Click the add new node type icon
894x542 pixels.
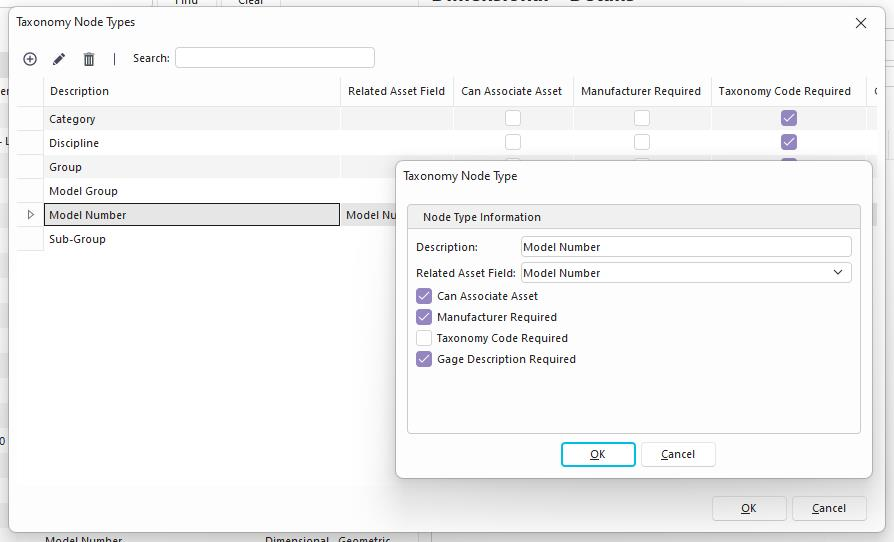(30, 59)
